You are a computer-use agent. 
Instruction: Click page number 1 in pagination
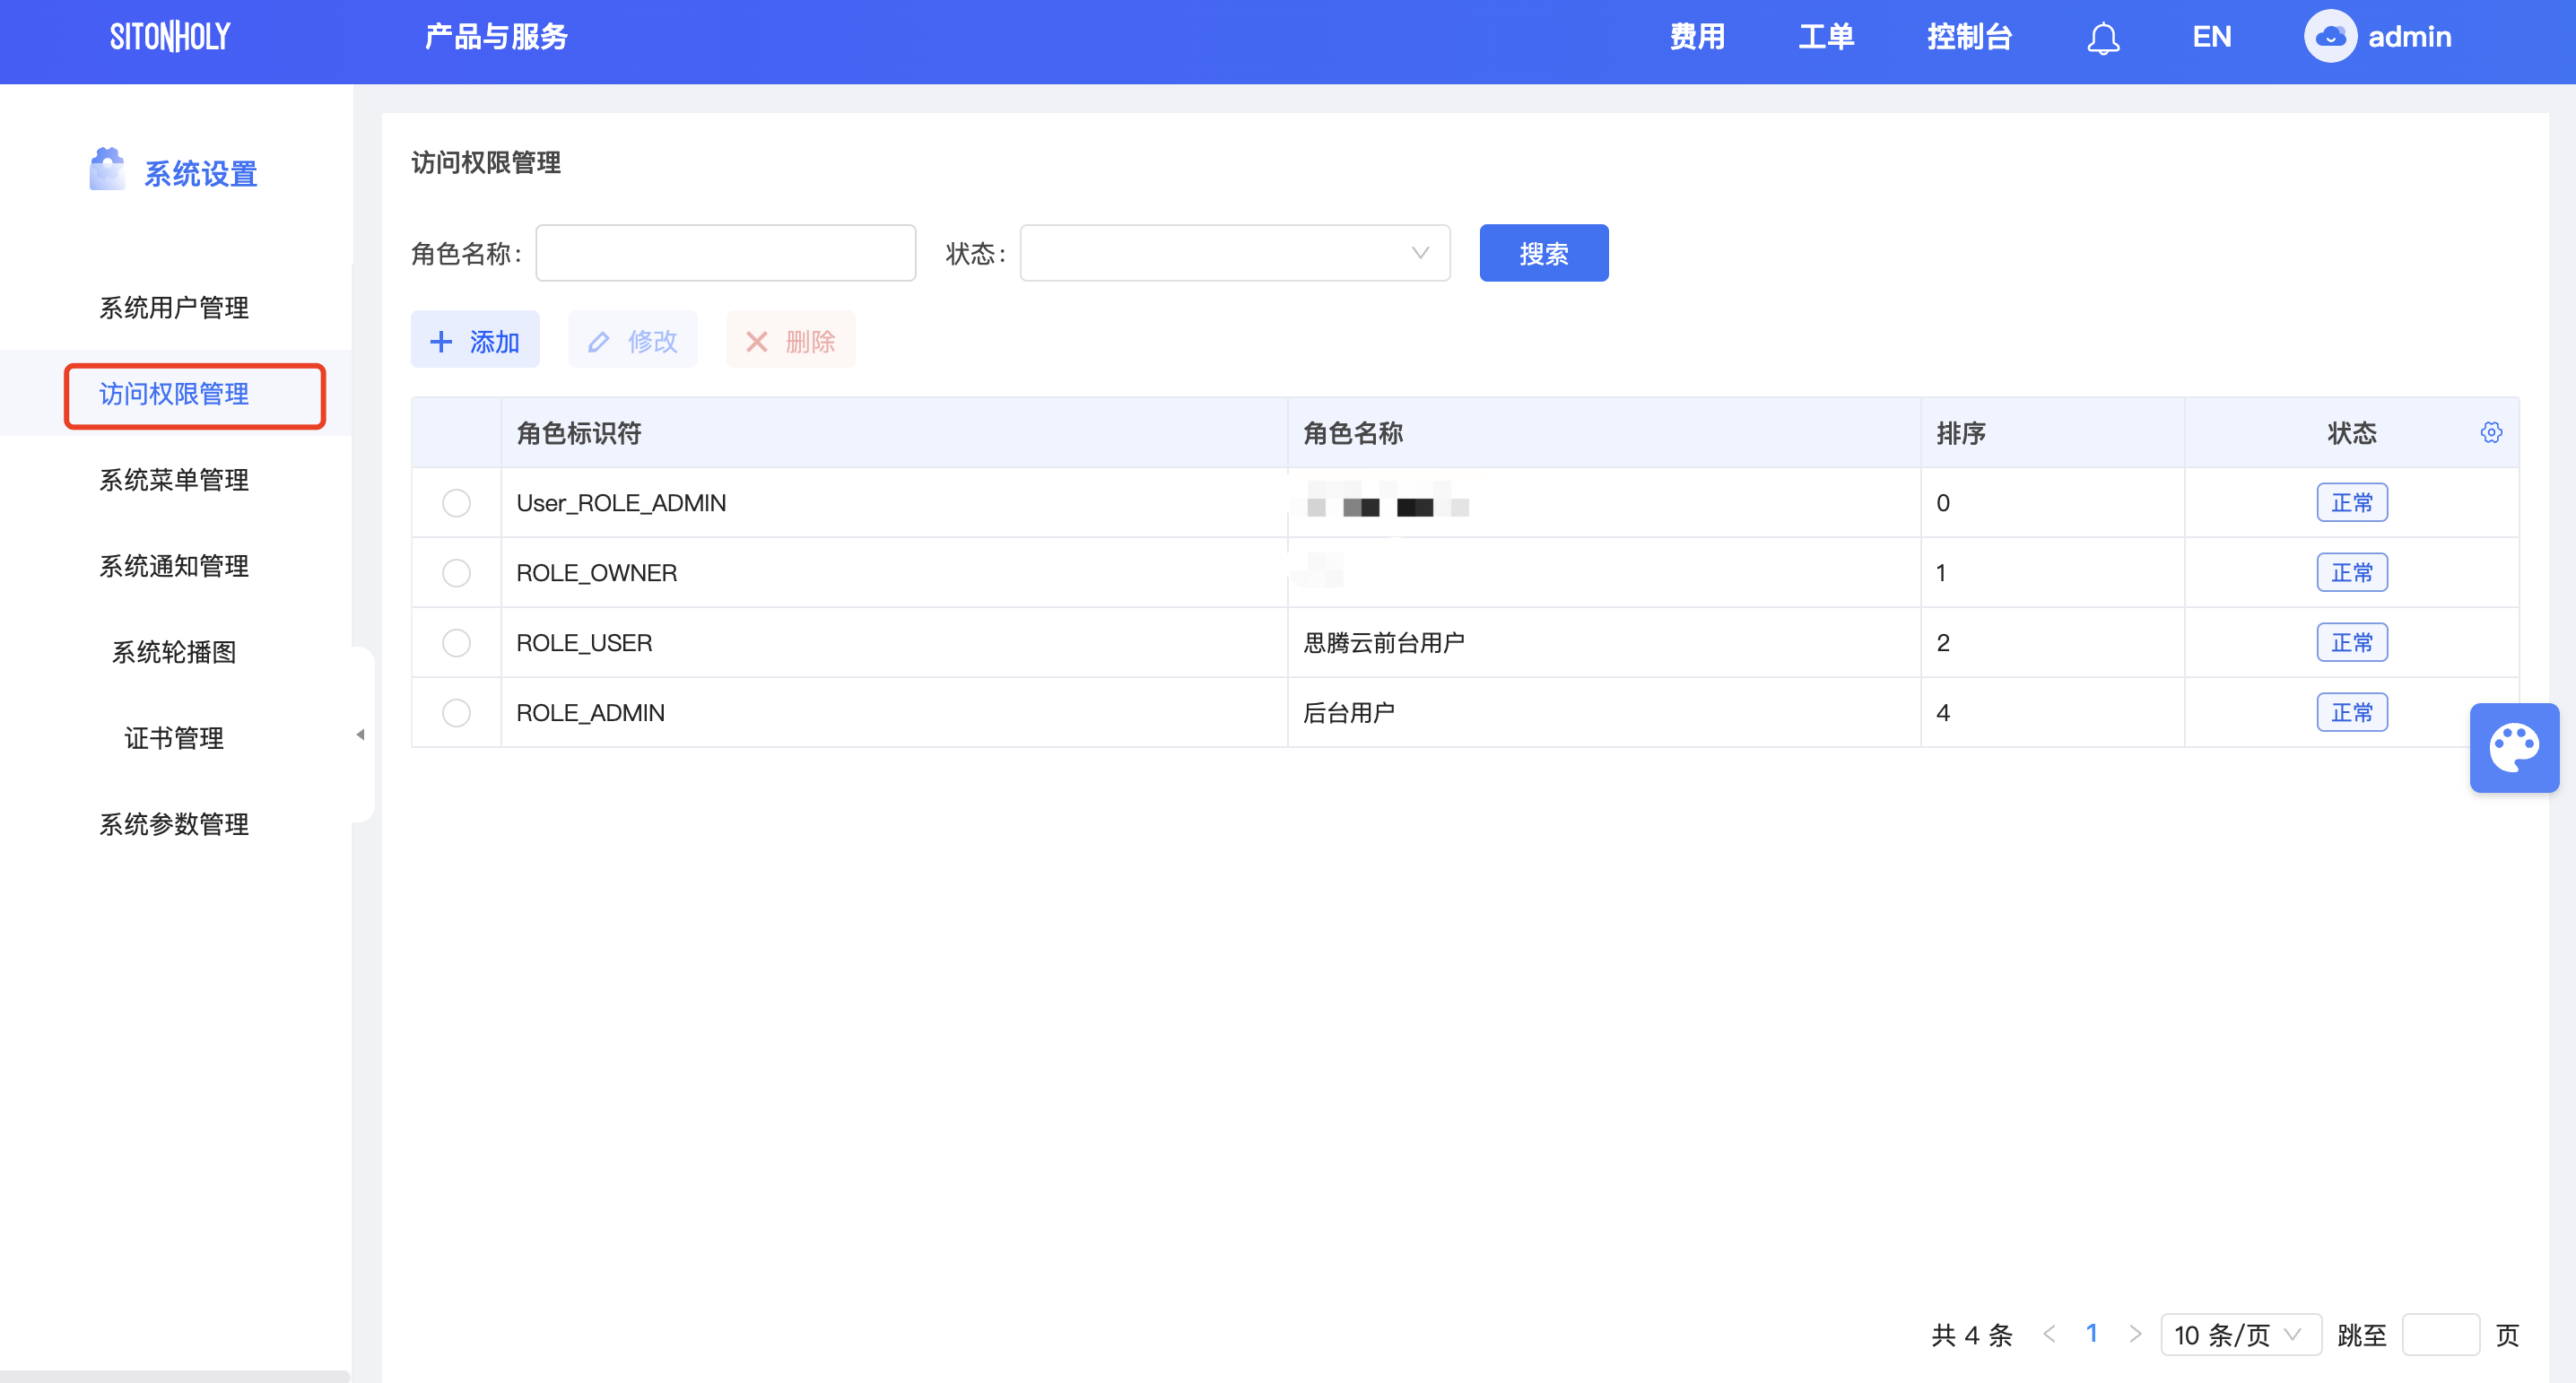[x=2091, y=1333]
